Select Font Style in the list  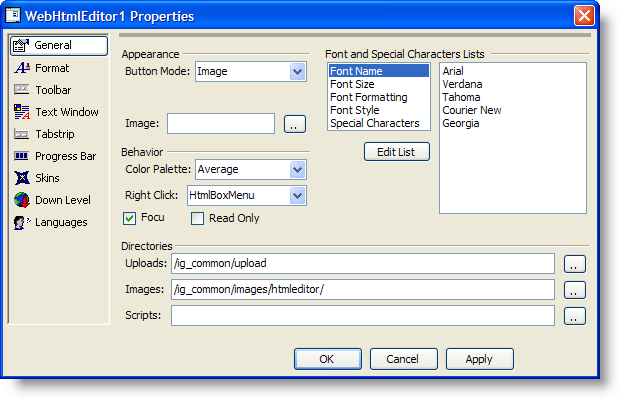tap(378, 110)
